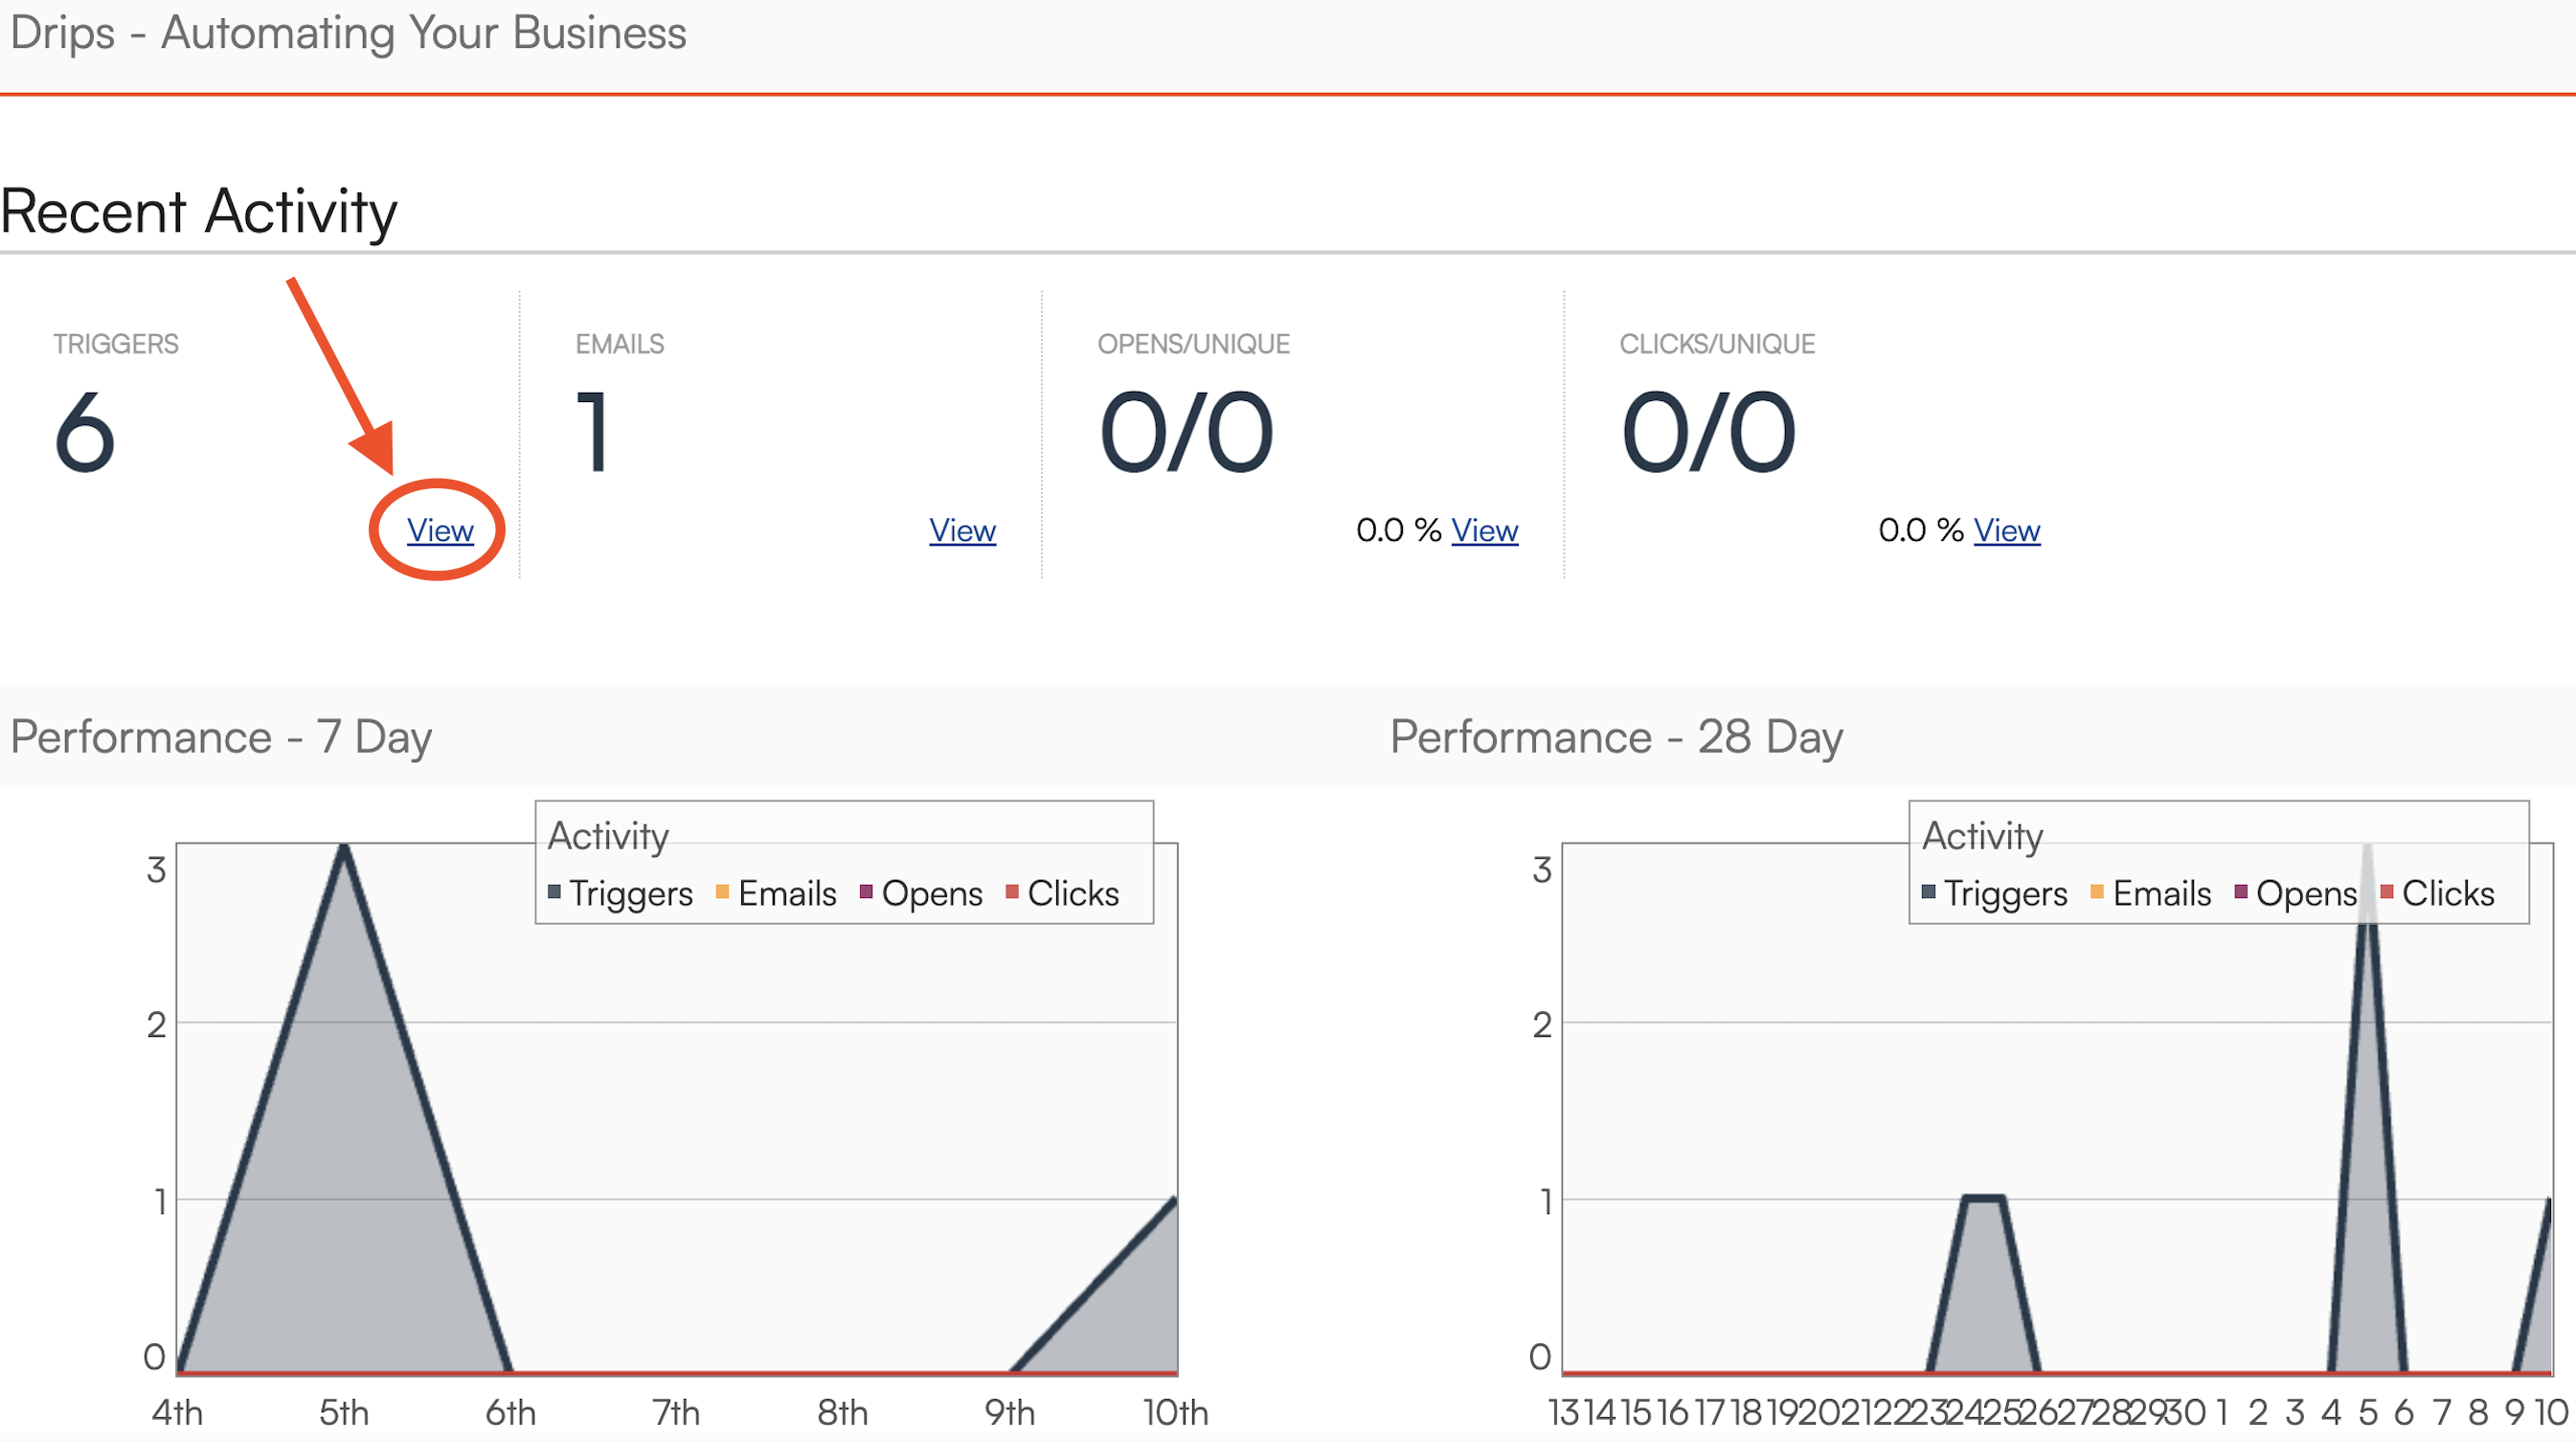Click Clicks legend swatch in 7 Day chart
Viewport: 2576px width, 1442px height.
1011,891
